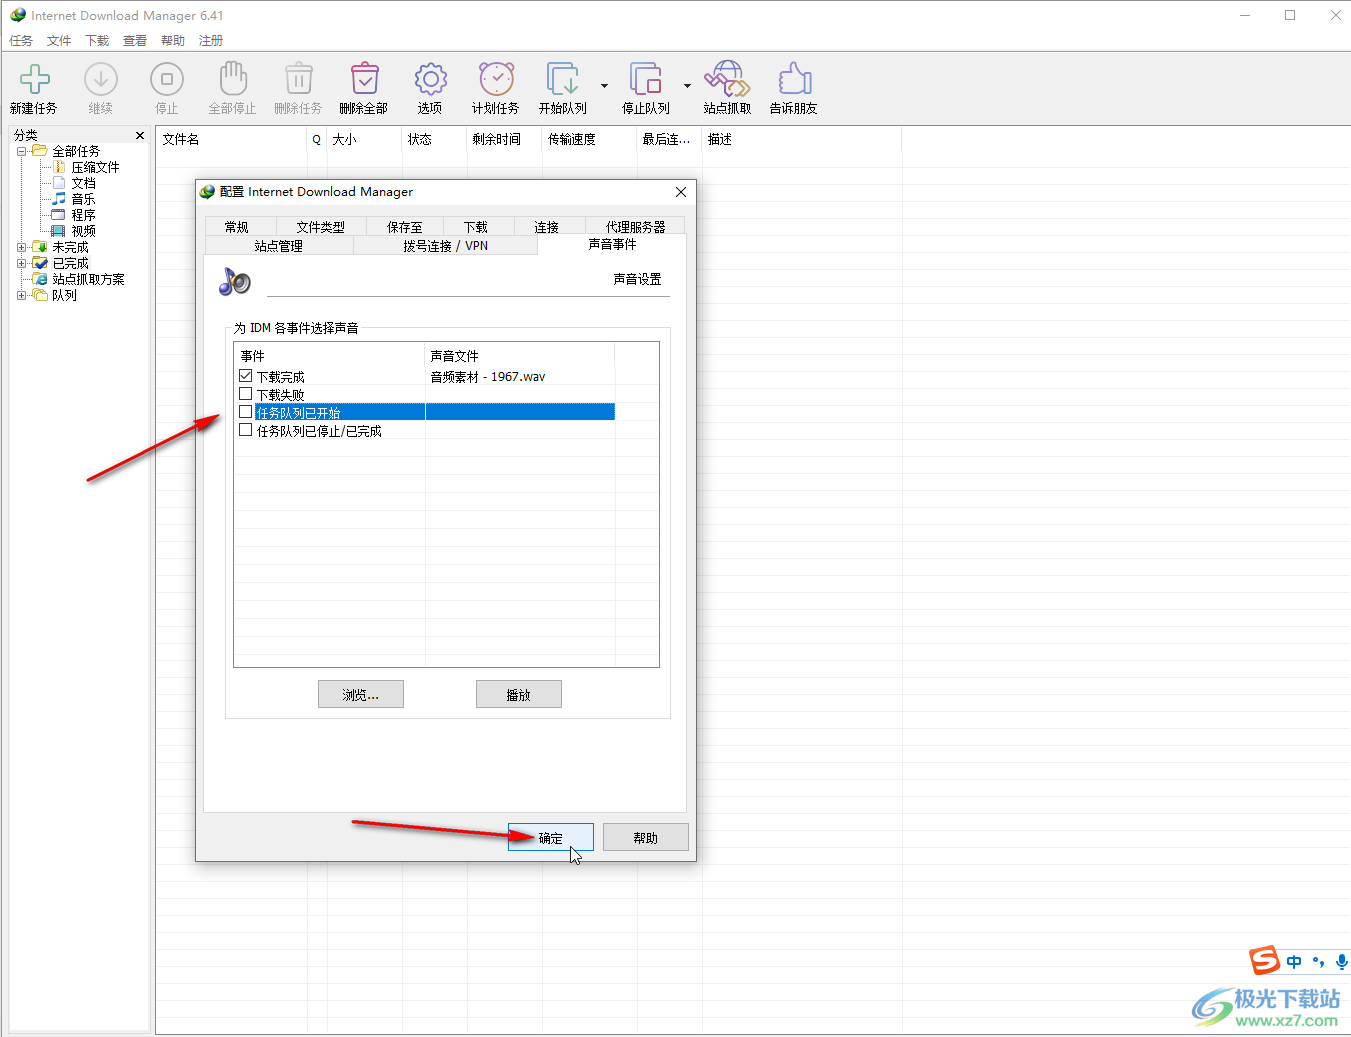This screenshot has height=1037, width=1351.
Task: Open the 查看 menu
Action: (135, 41)
